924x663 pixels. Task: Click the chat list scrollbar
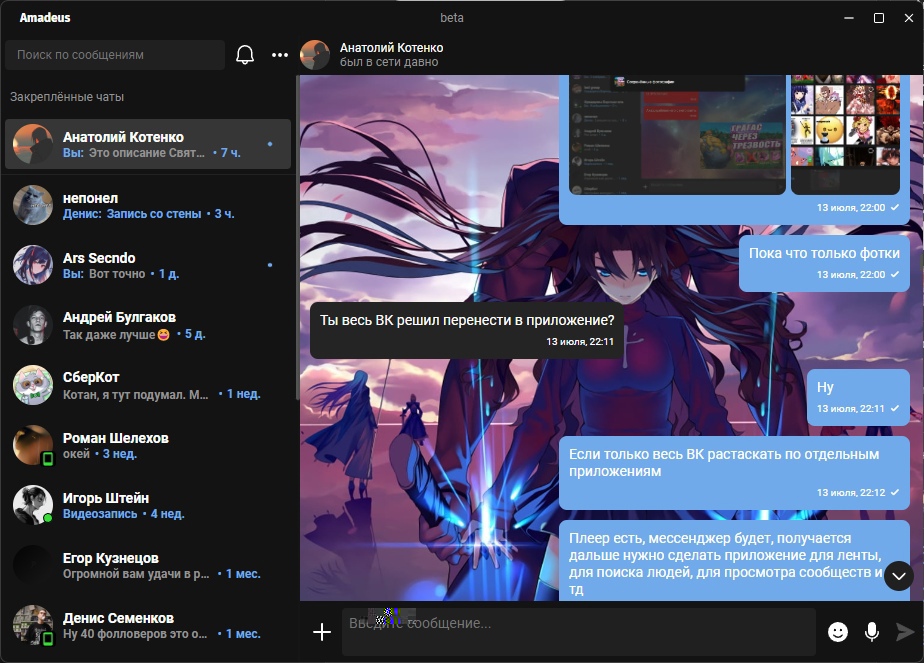tap(297, 239)
